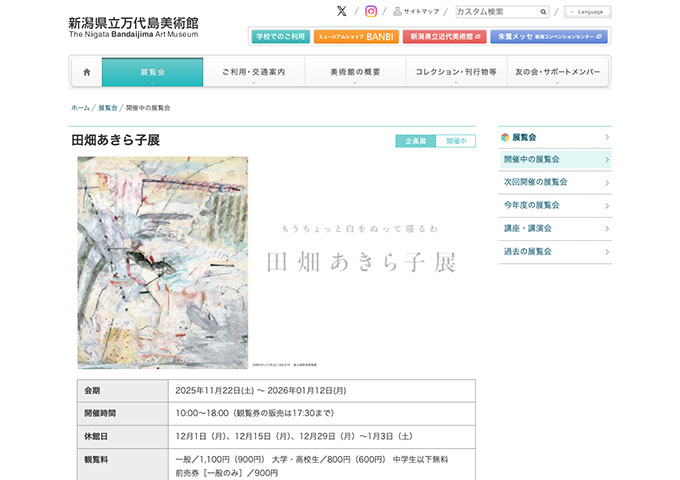Open the X (Twitter) social icon
The width and height of the screenshot is (680, 480).
[x=342, y=11]
